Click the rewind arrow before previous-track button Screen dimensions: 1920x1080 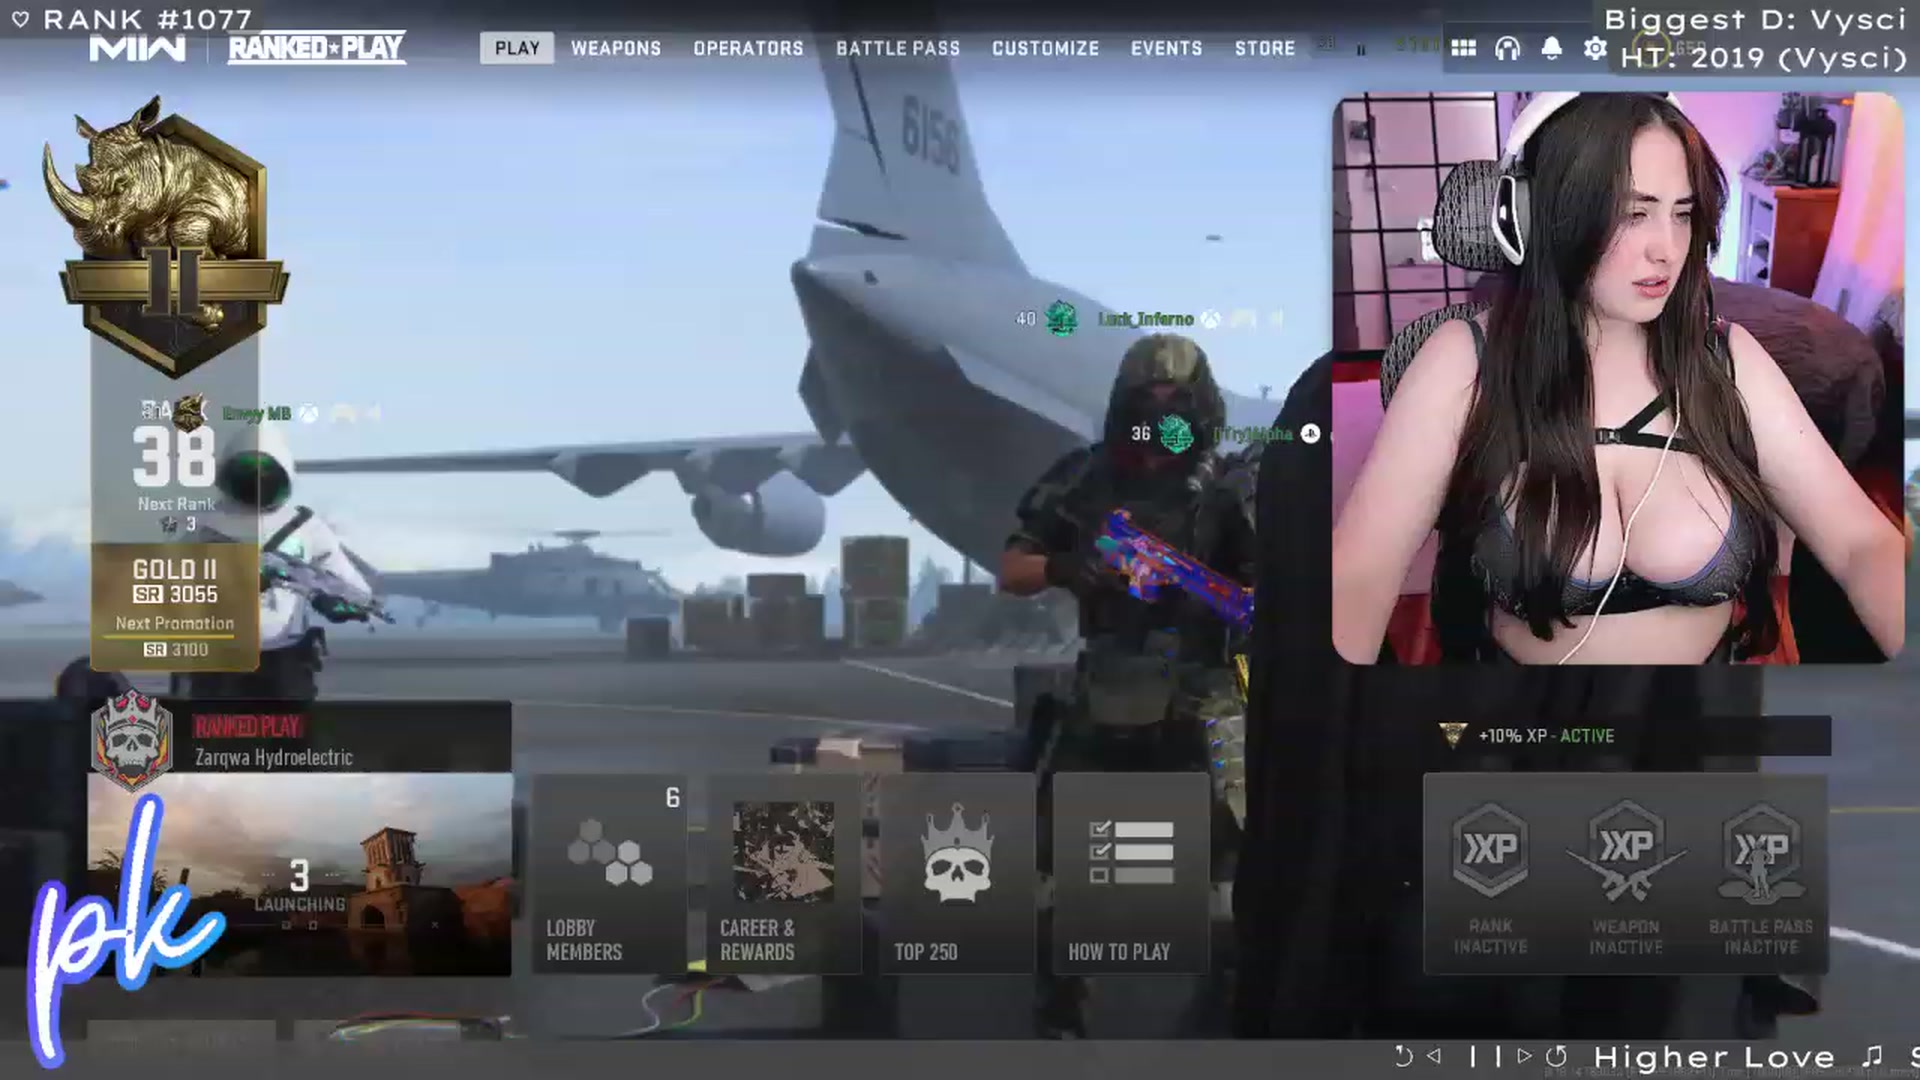1404,1056
